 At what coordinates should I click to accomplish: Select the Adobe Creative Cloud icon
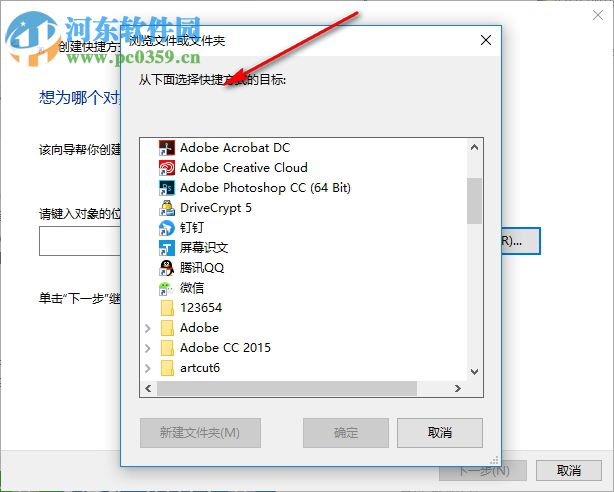tap(167, 168)
